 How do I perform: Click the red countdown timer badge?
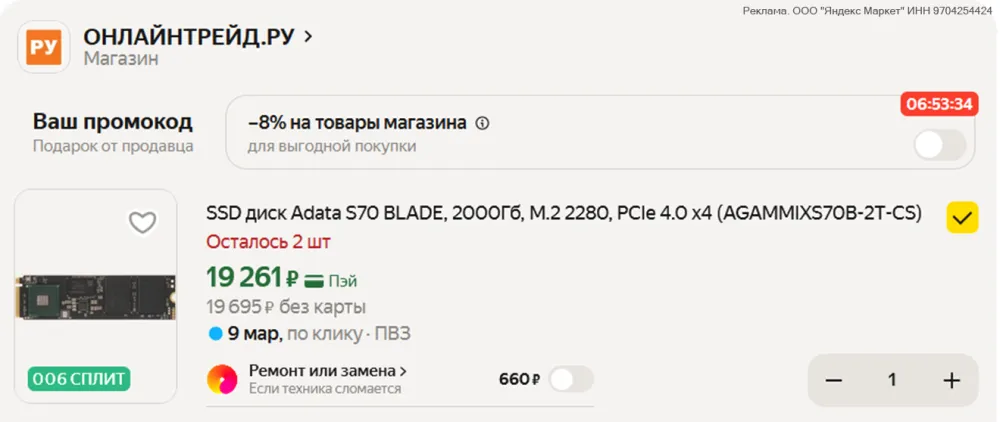(939, 104)
